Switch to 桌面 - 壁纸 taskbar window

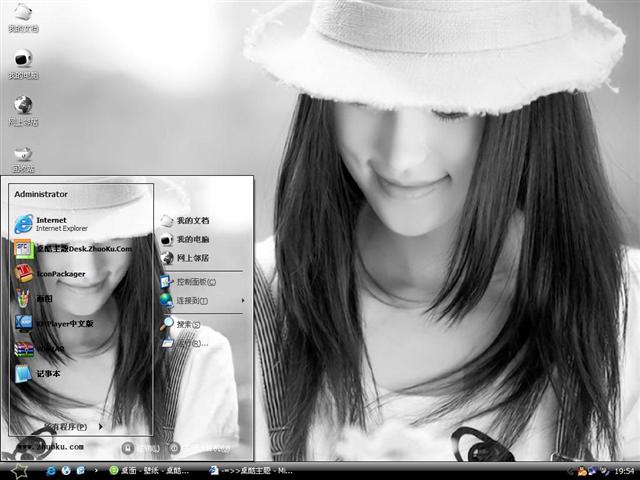[150, 470]
